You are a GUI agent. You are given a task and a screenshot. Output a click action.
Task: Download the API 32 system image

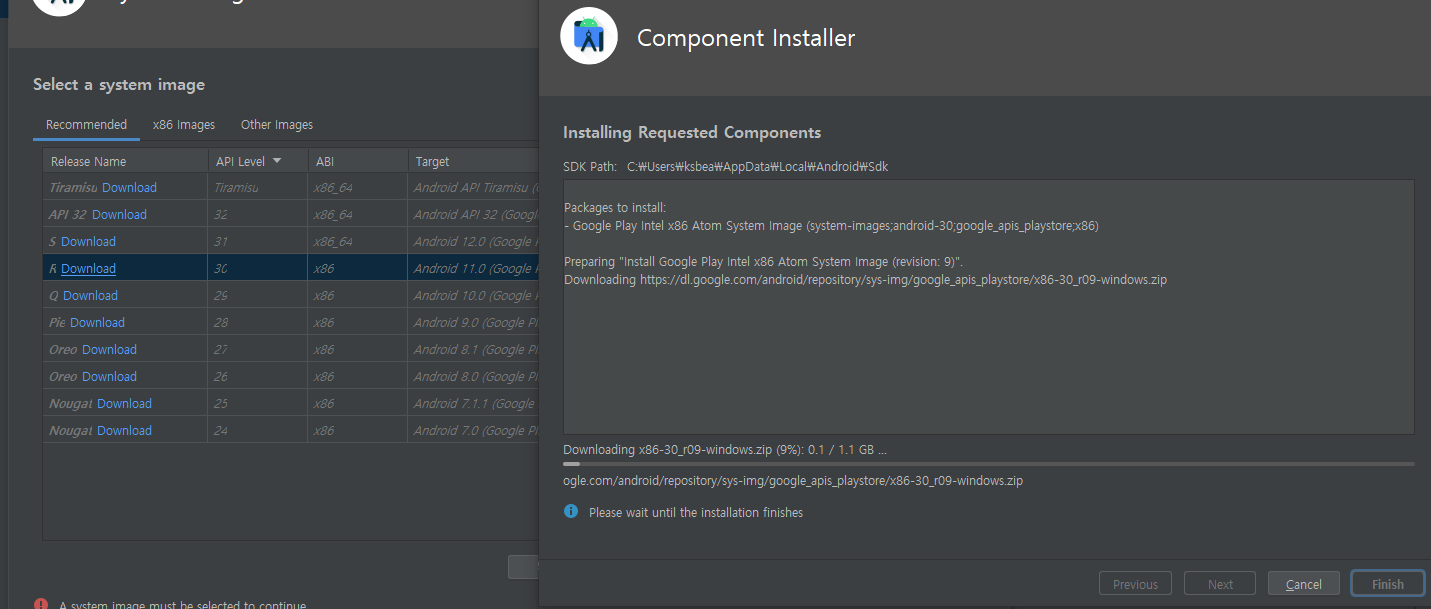(119, 214)
